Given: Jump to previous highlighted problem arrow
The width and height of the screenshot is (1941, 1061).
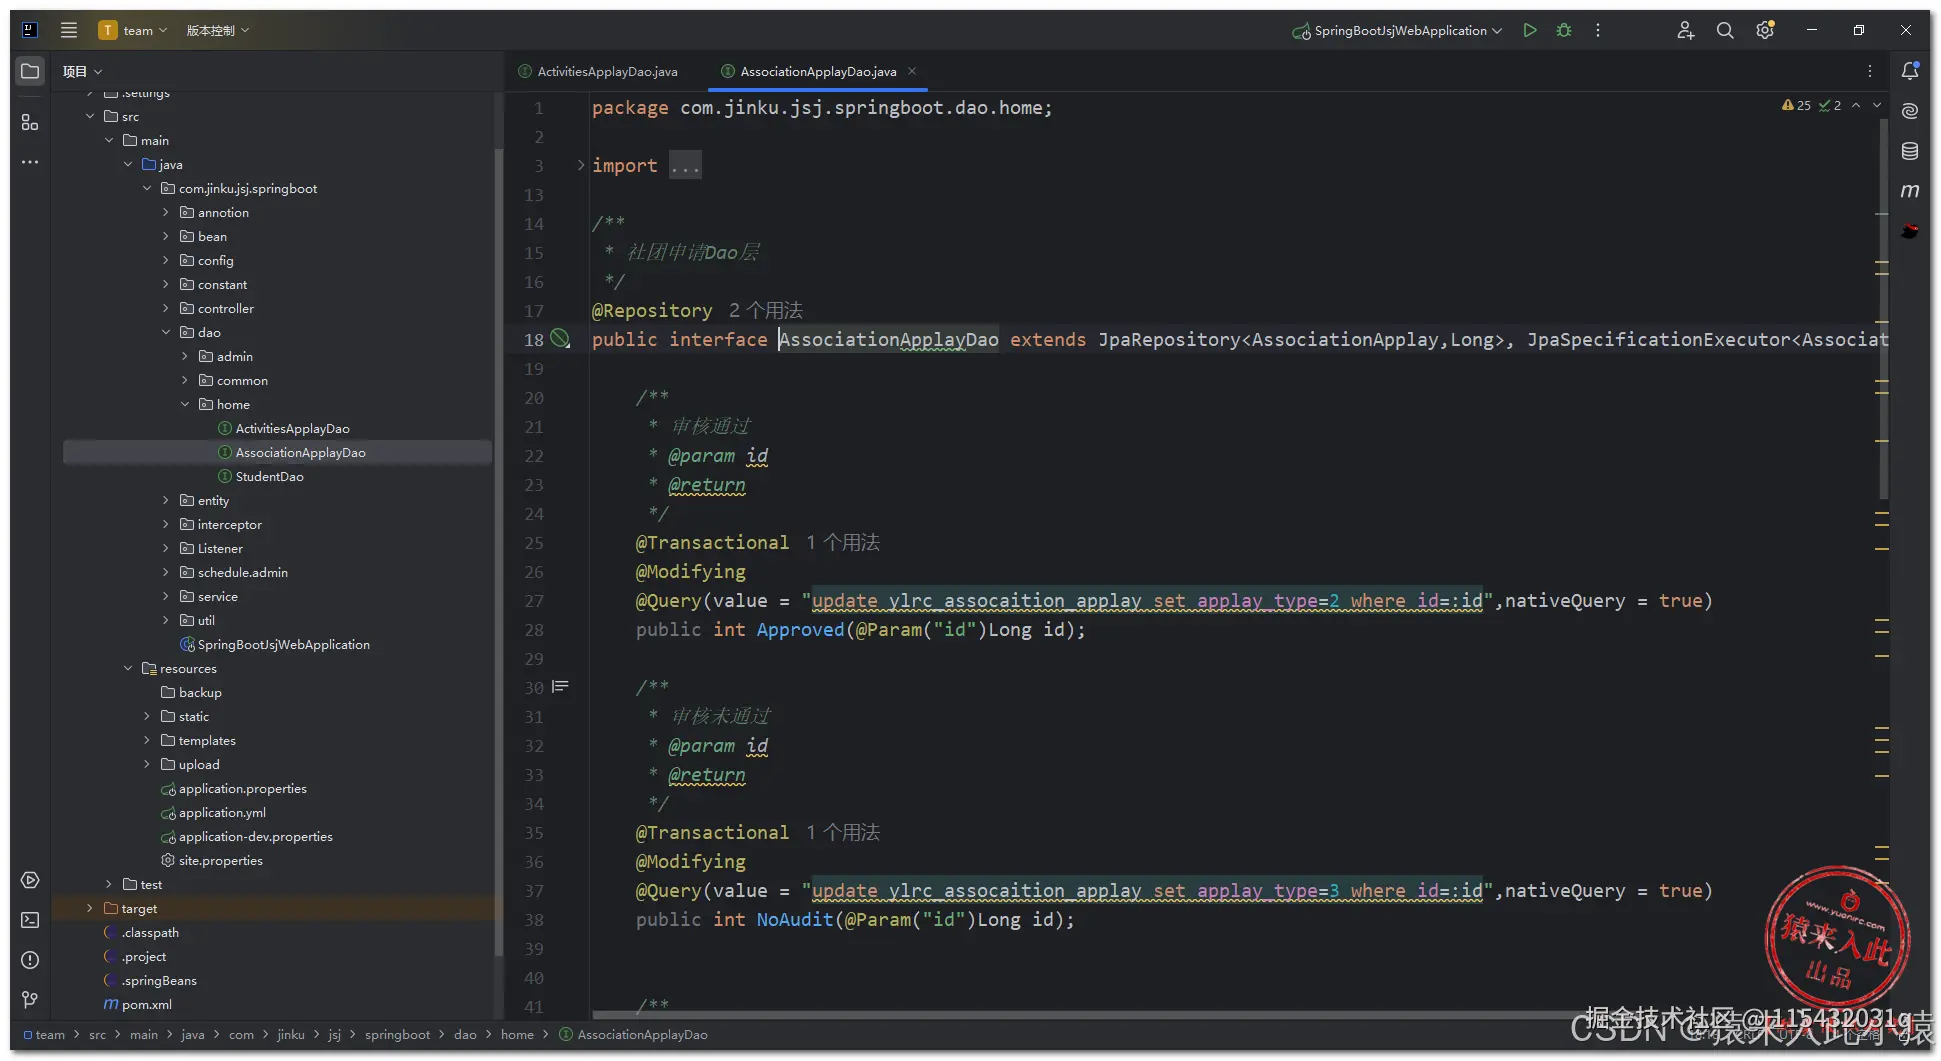Looking at the screenshot, I should click(1856, 105).
